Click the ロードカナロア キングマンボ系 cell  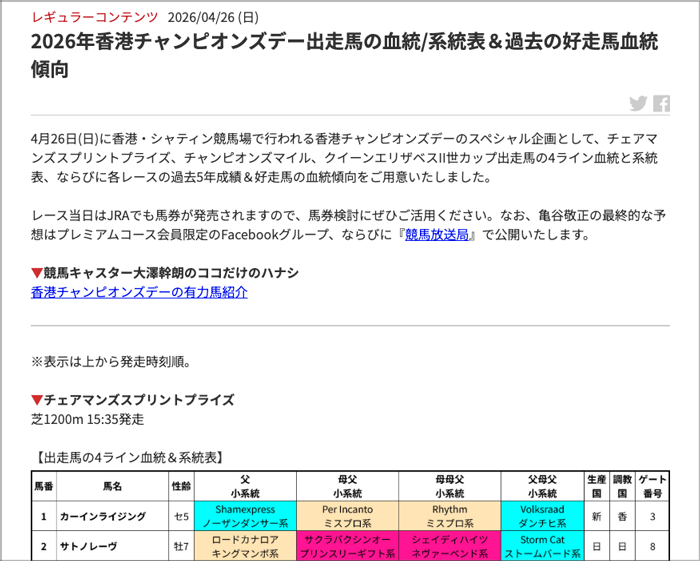[246, 546]
